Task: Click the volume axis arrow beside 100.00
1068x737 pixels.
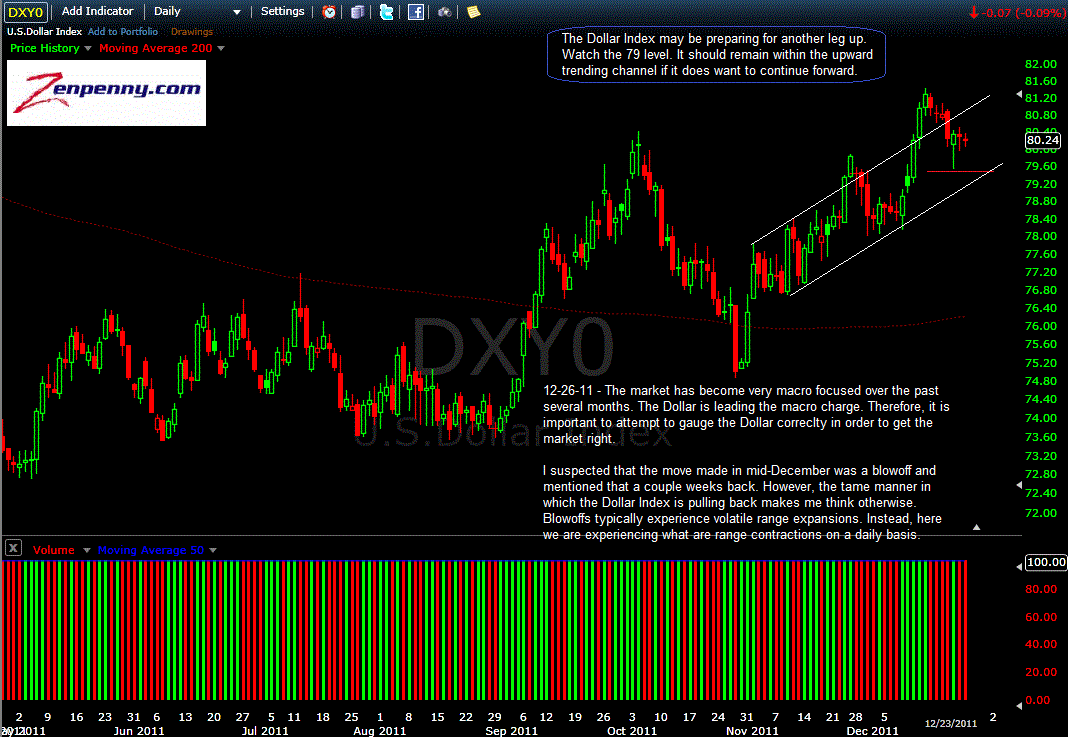Action: 1020,566
